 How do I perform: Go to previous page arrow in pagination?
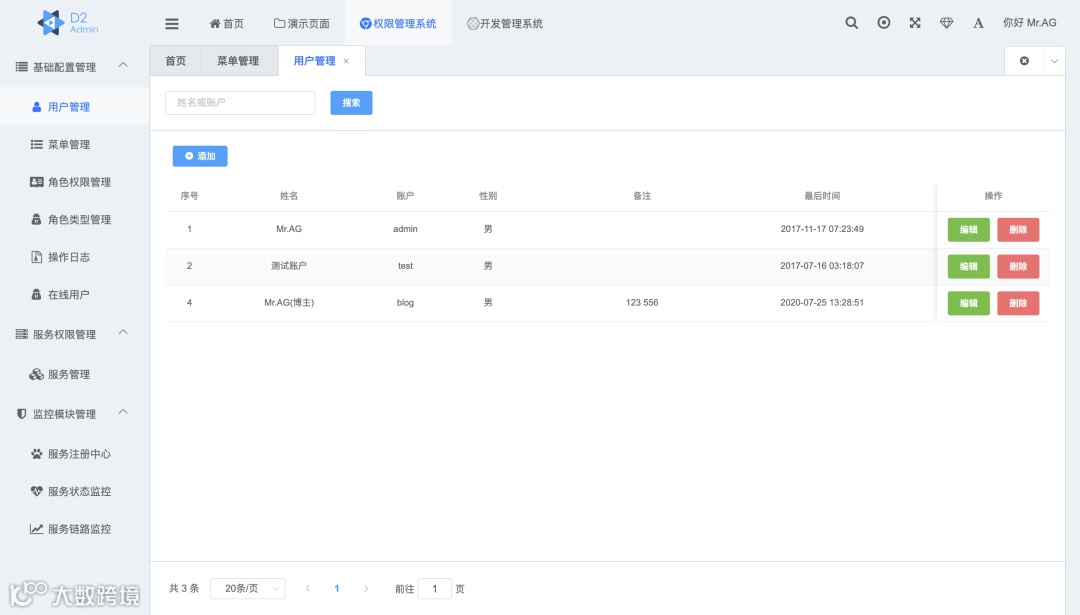(x=308, y=588)
